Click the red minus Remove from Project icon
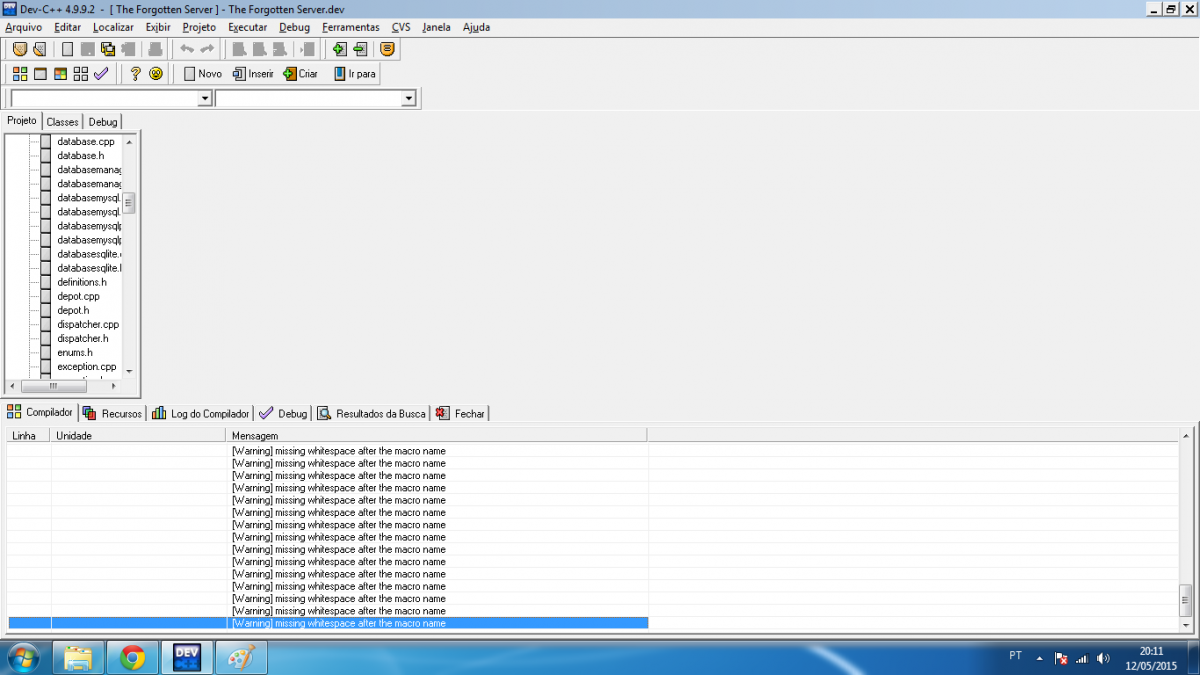 [360, 49]
